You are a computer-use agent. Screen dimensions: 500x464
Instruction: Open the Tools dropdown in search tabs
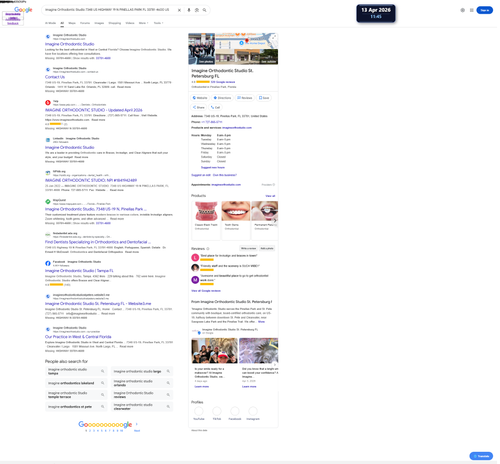pyautogui.click(x=158, y=23)
